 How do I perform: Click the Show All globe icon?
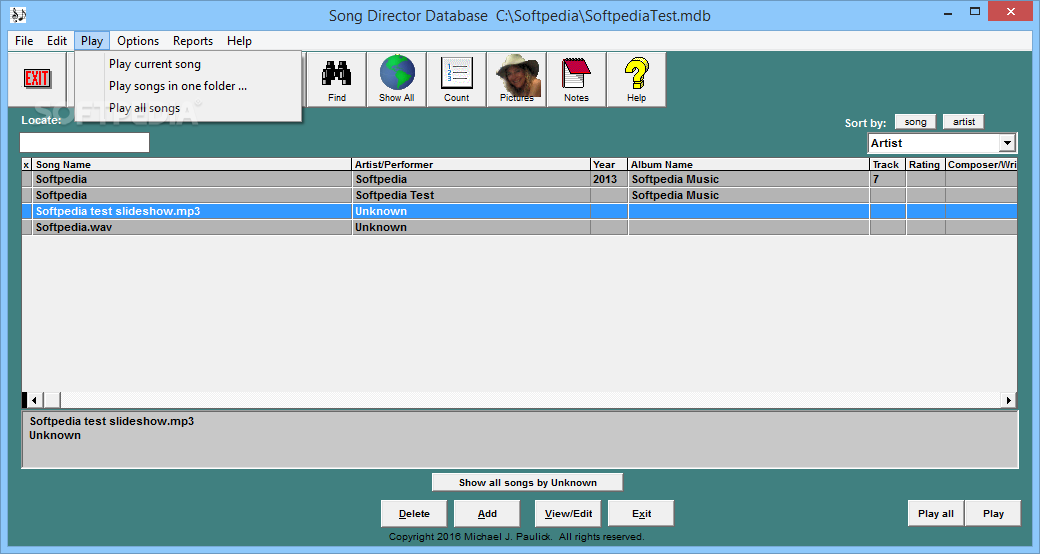pos(397,79)
